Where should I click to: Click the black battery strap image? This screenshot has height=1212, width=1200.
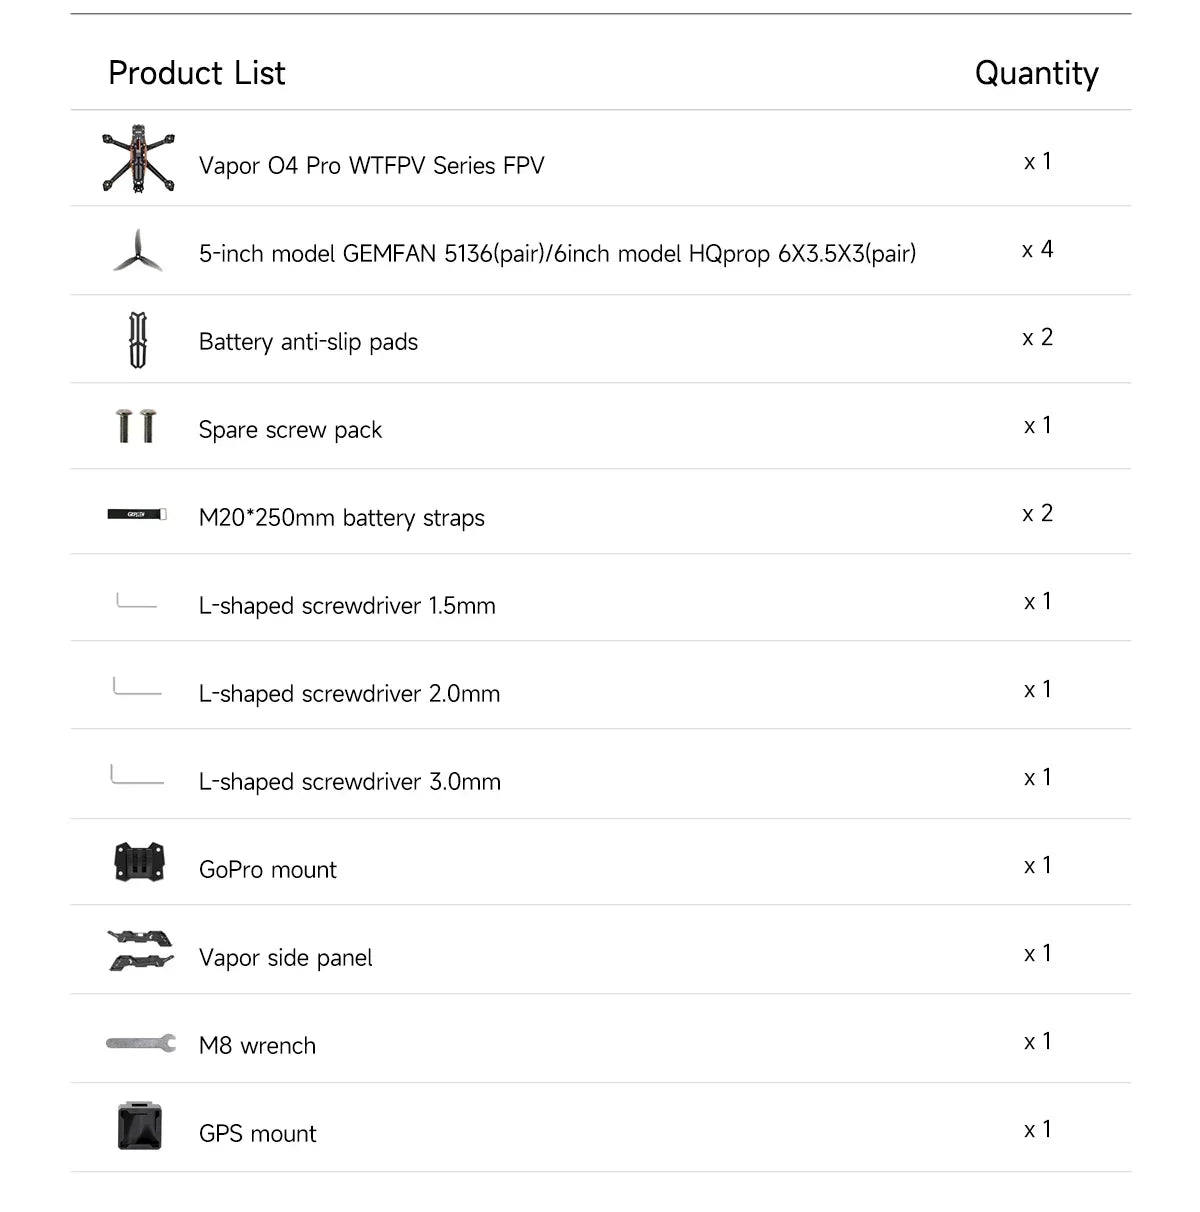pos(137,514)
